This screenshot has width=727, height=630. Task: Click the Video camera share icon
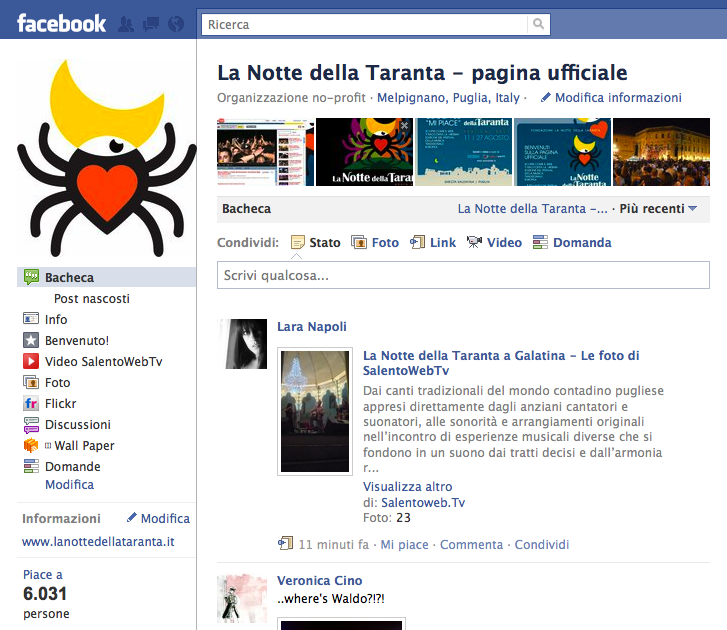474,242
